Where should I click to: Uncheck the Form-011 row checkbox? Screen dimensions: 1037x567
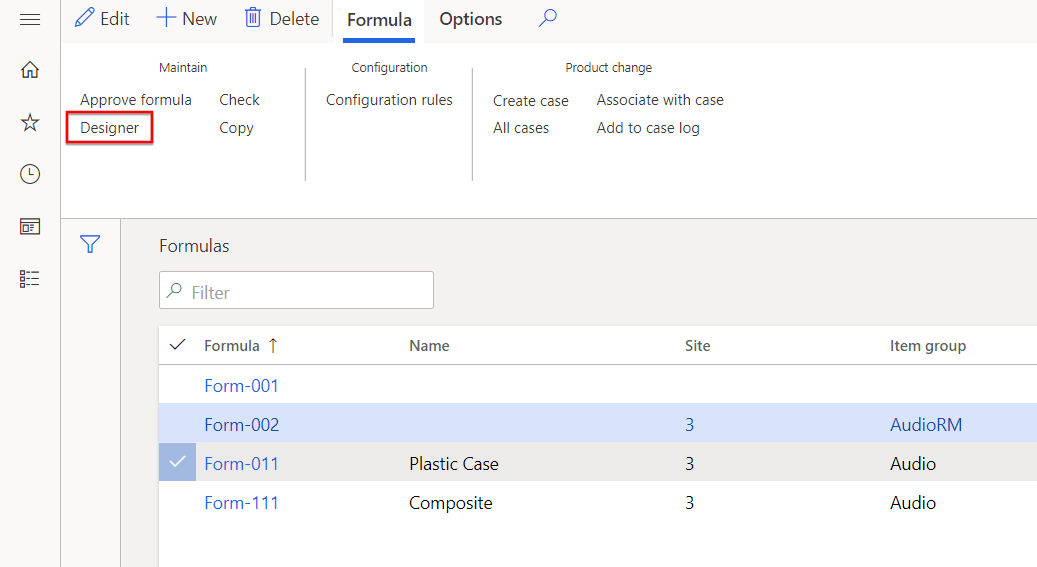tap(177, 462)
